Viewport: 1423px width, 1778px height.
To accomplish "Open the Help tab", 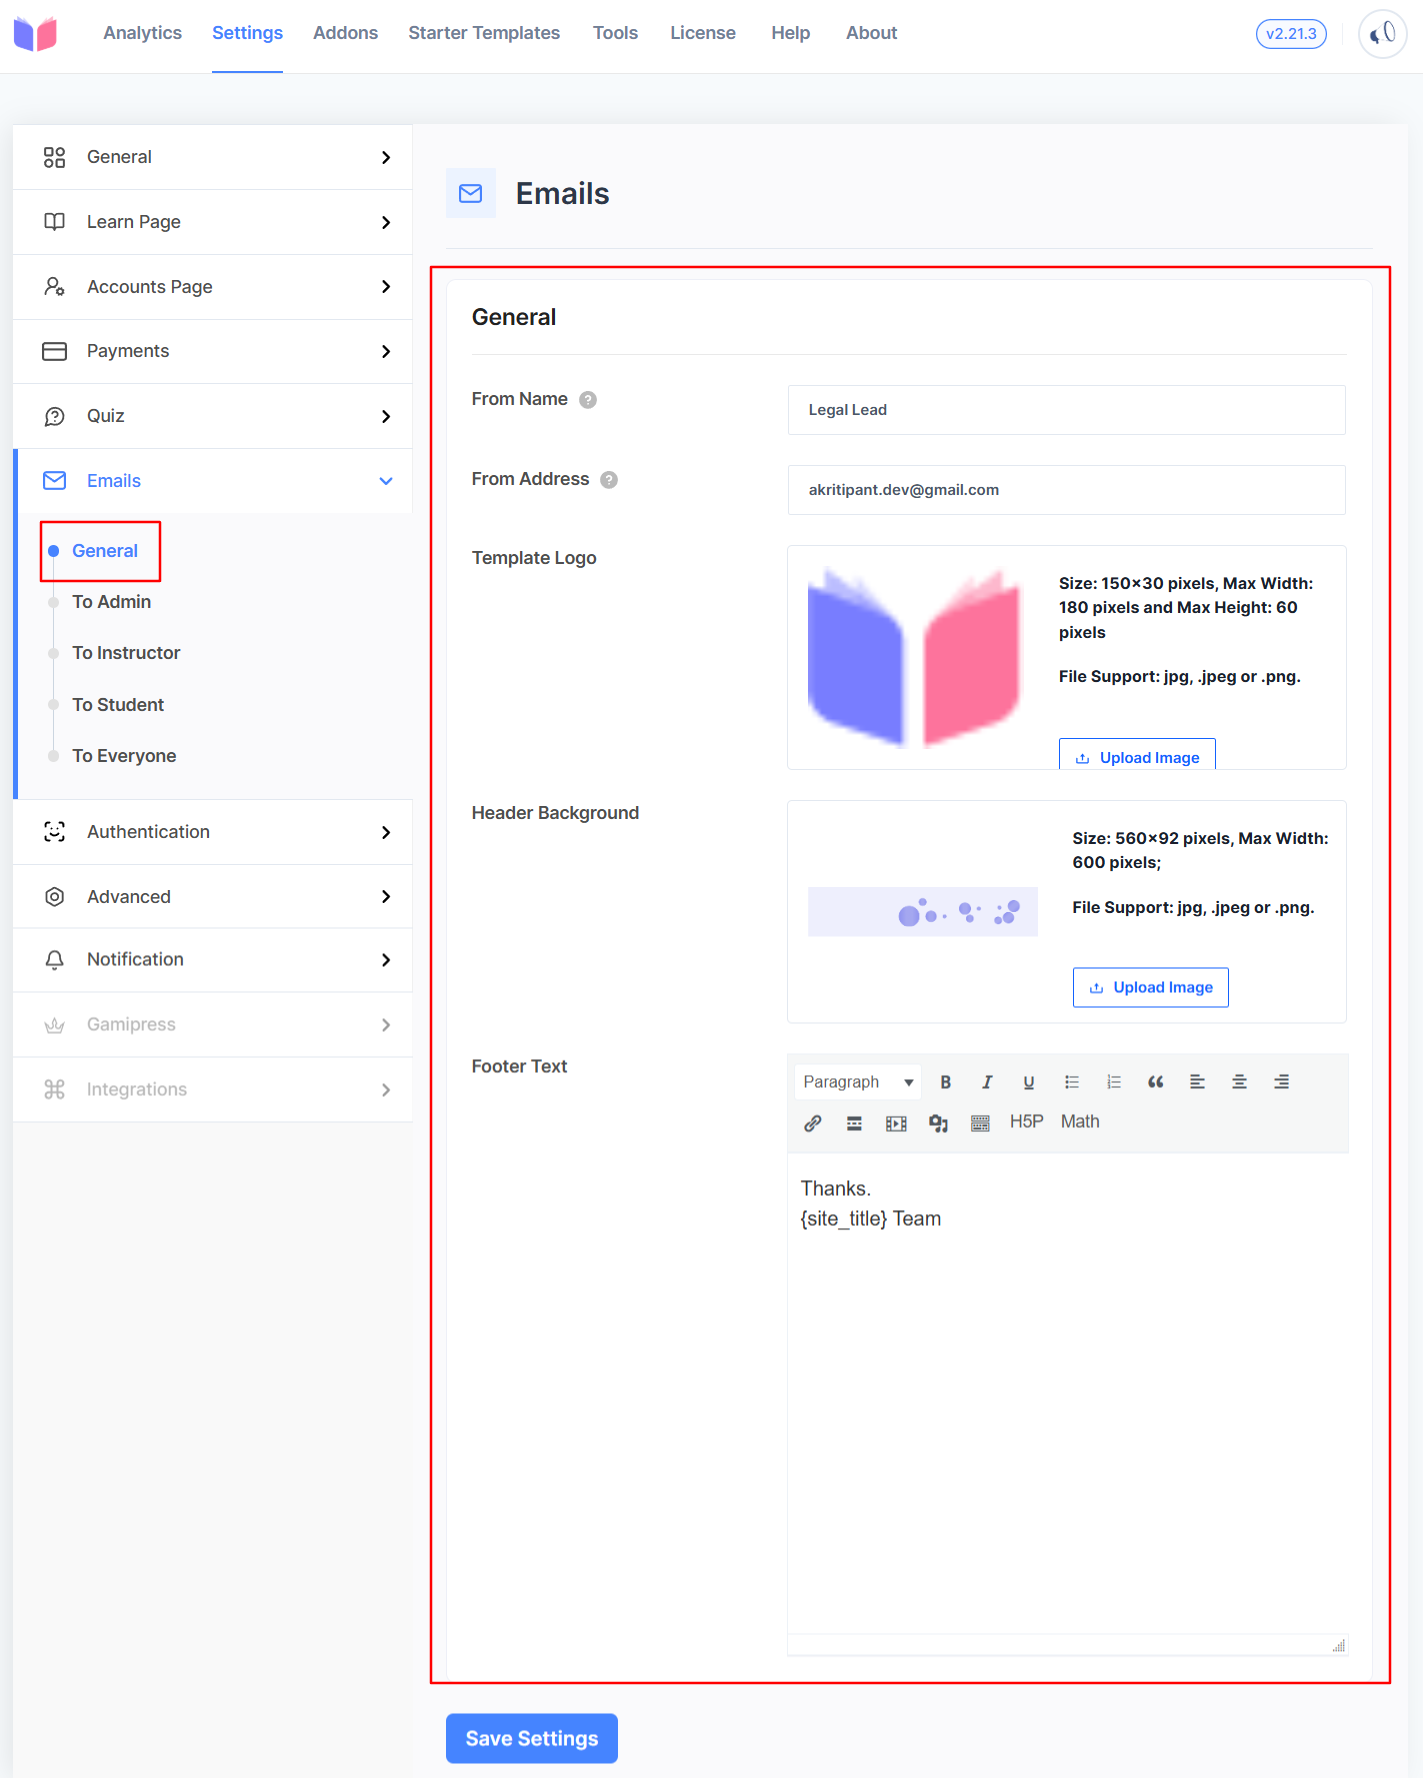I will click(790, 33).
